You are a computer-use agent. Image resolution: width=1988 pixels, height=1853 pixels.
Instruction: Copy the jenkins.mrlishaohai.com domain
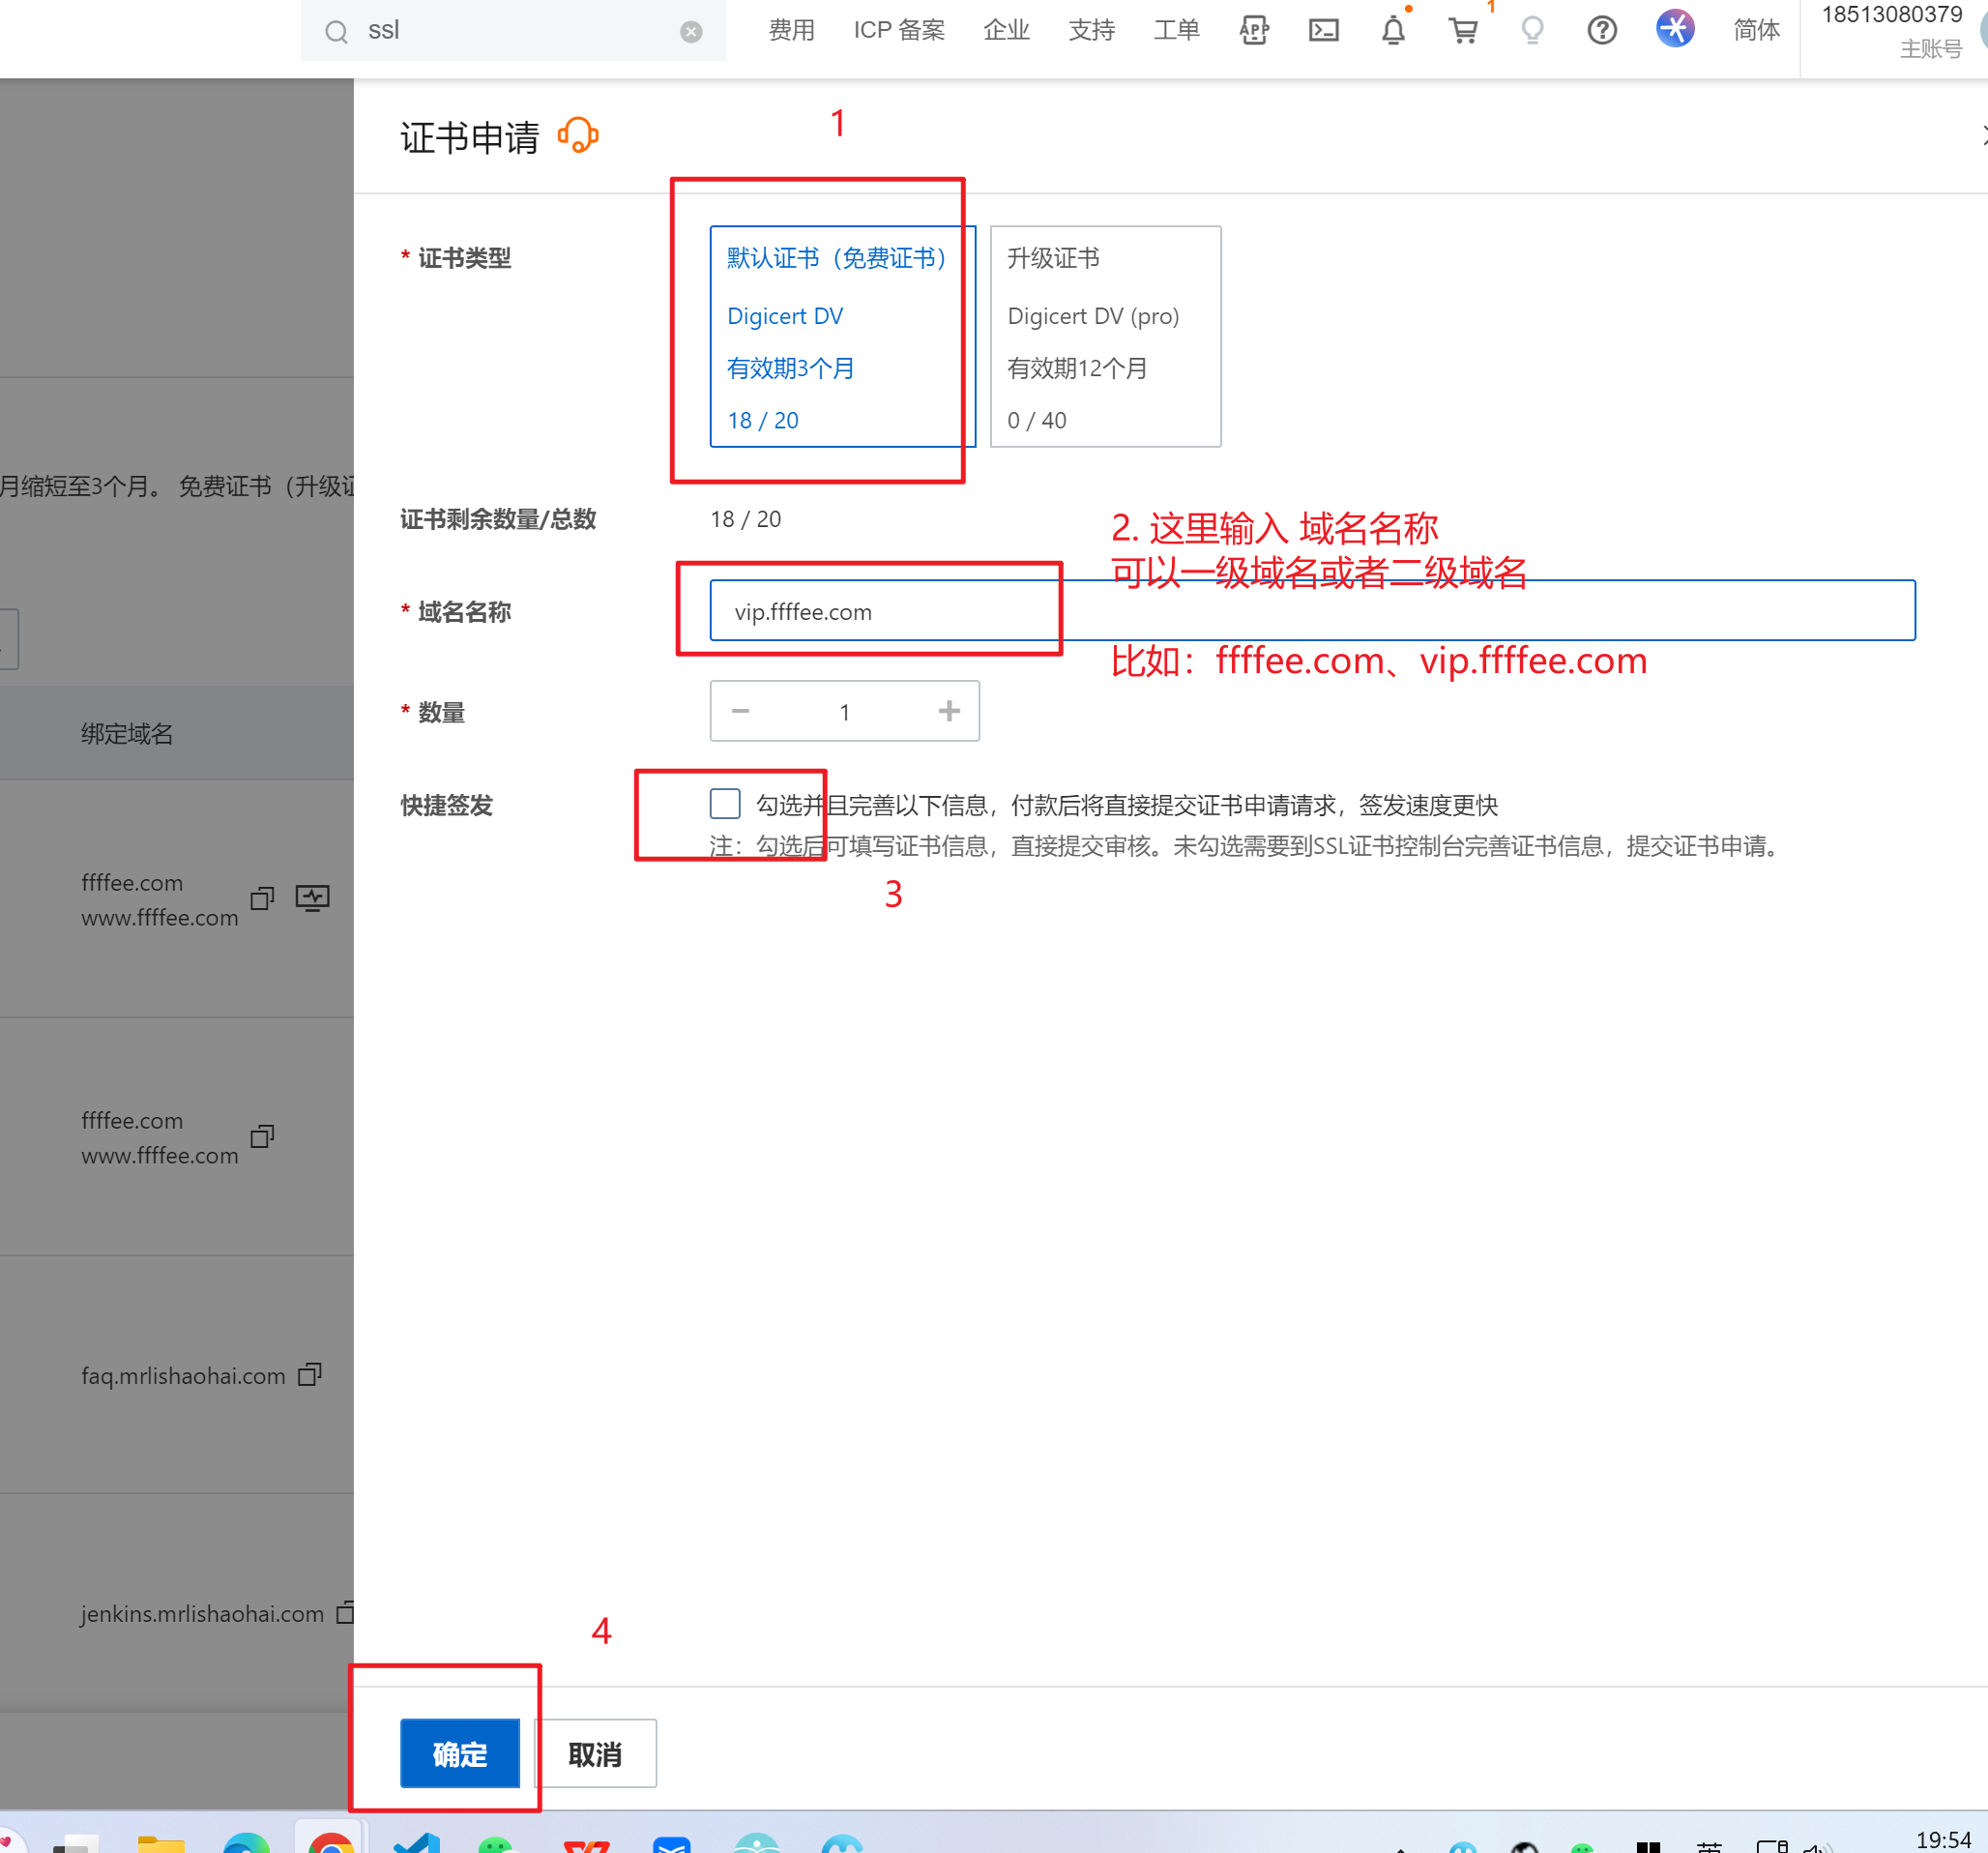click(346, 1613)
